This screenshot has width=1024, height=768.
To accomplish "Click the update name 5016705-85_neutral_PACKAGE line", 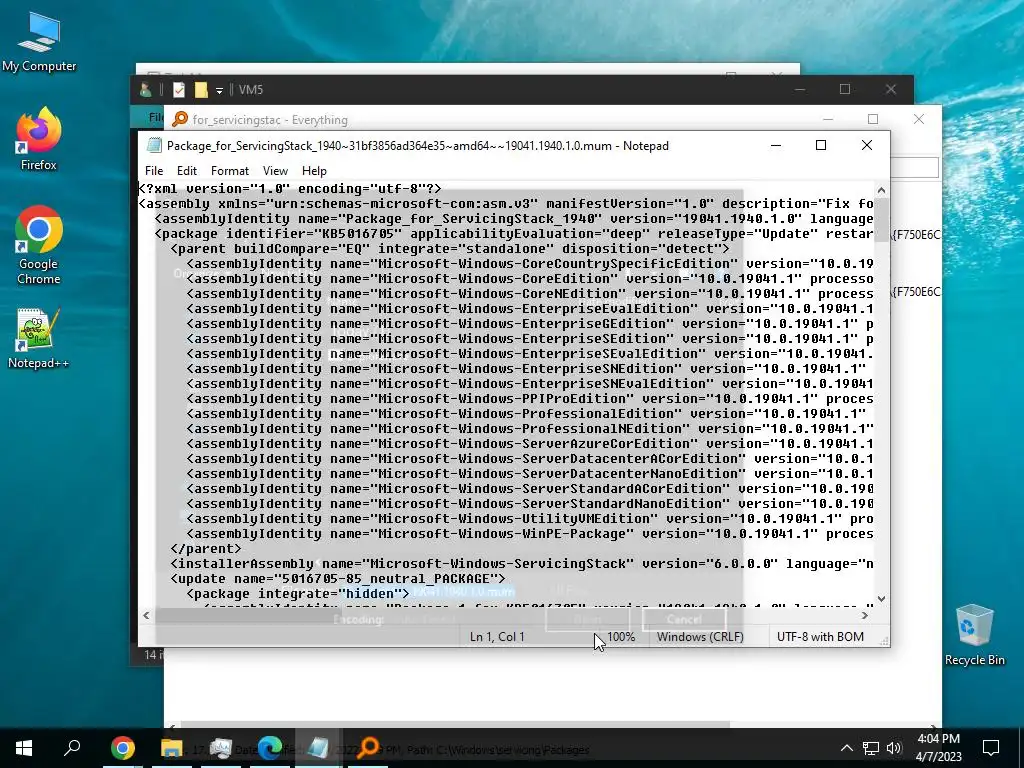I will [338, 579].
